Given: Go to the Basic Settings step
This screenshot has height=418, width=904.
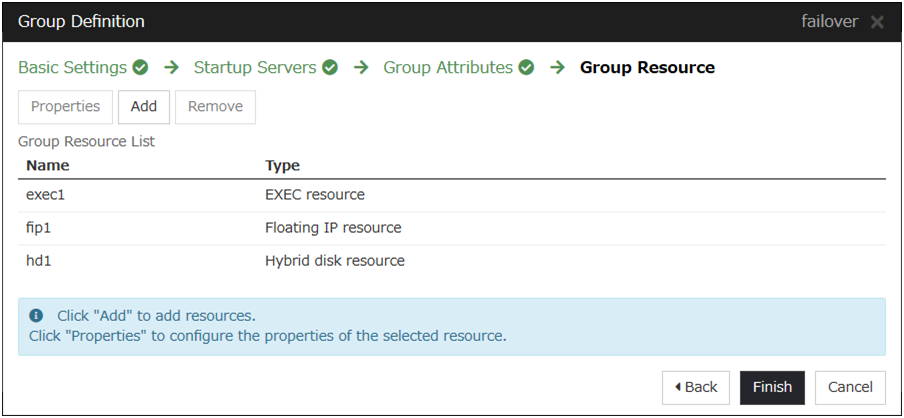Looking at the screenshot, I should pos(73,68).
